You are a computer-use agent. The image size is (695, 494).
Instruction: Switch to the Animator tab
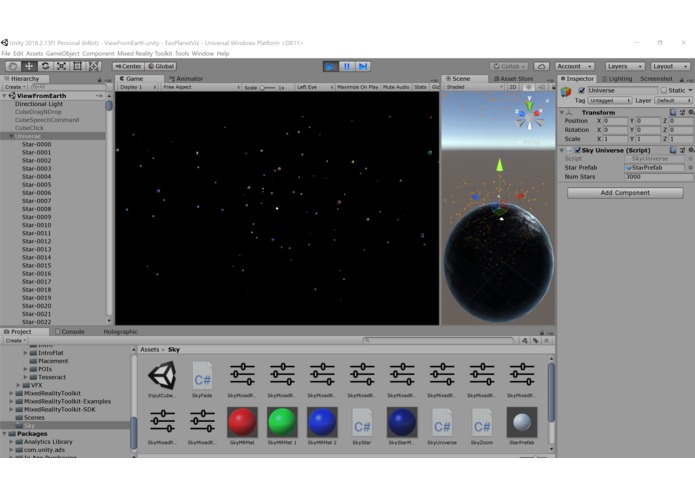coord(186,79)
